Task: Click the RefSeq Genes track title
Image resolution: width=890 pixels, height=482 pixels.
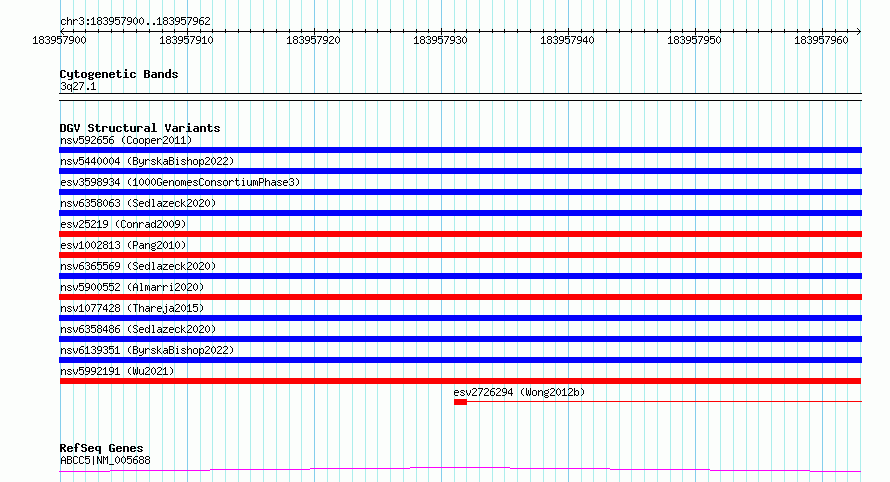Action: tap(101, 448)
